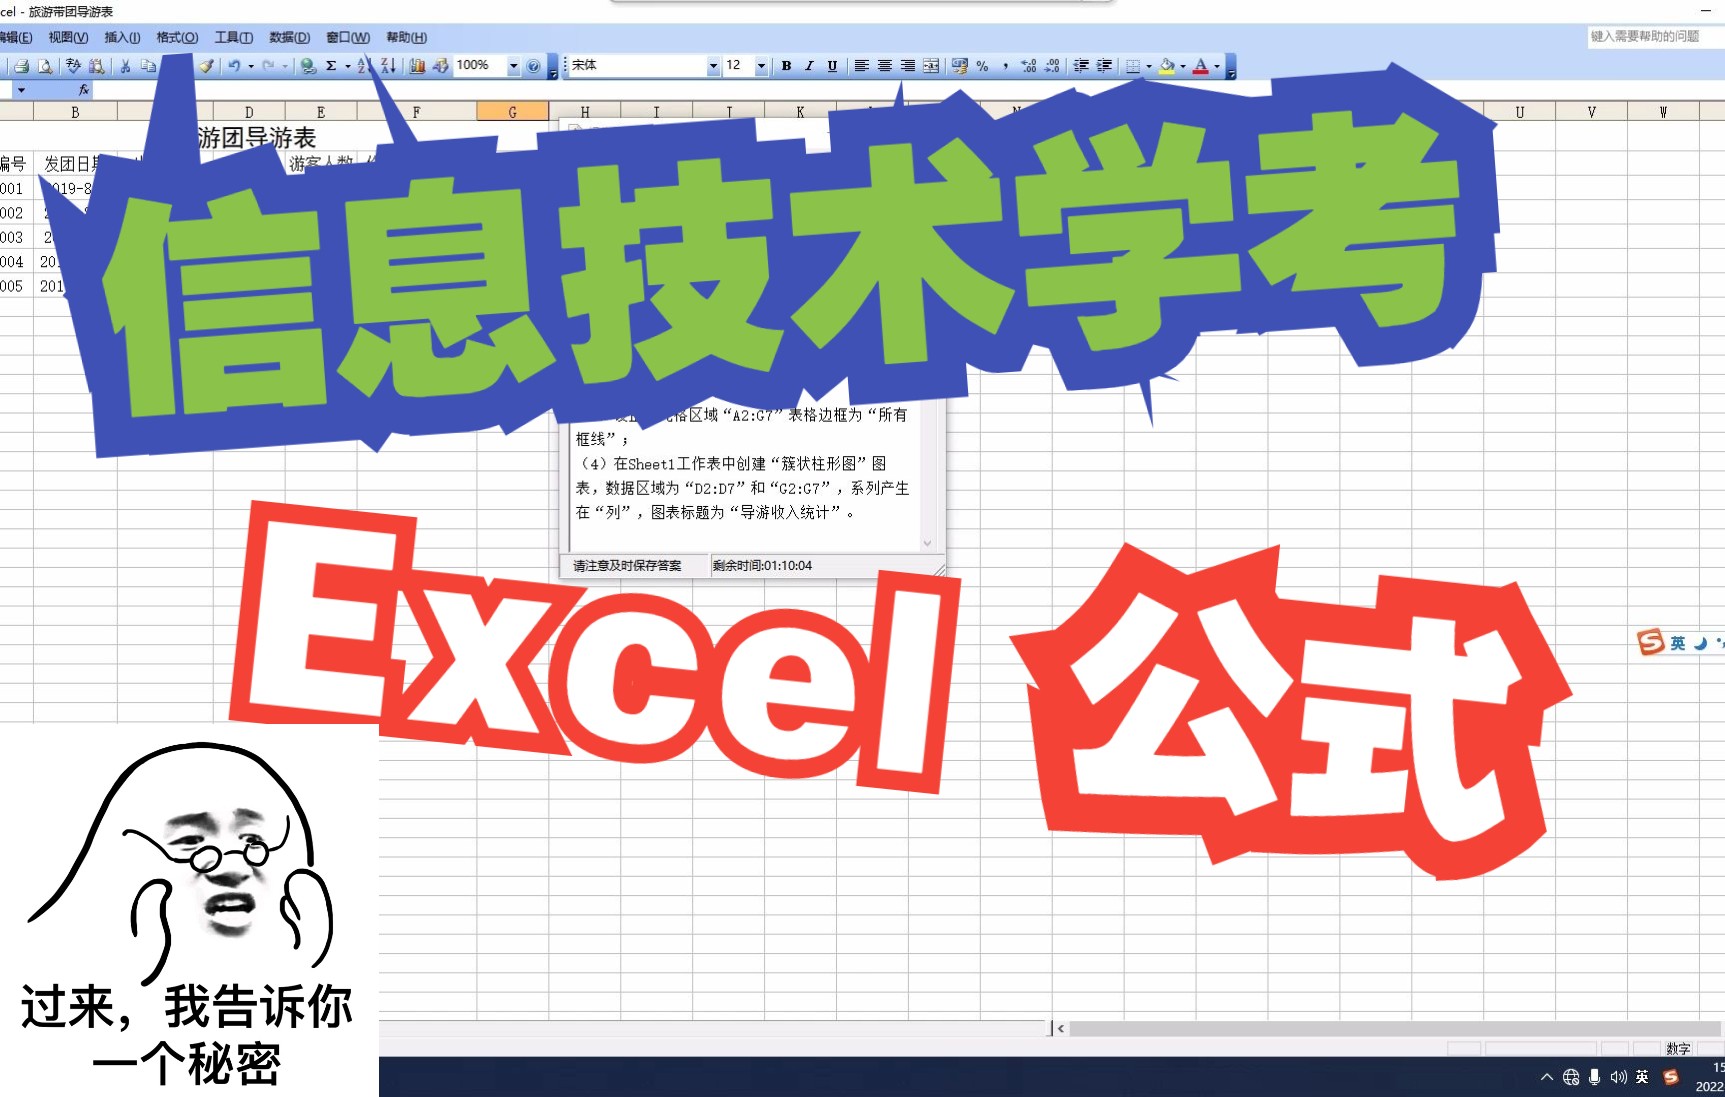Click the Copy icon

pyautogui.click(x=148, y=66)
